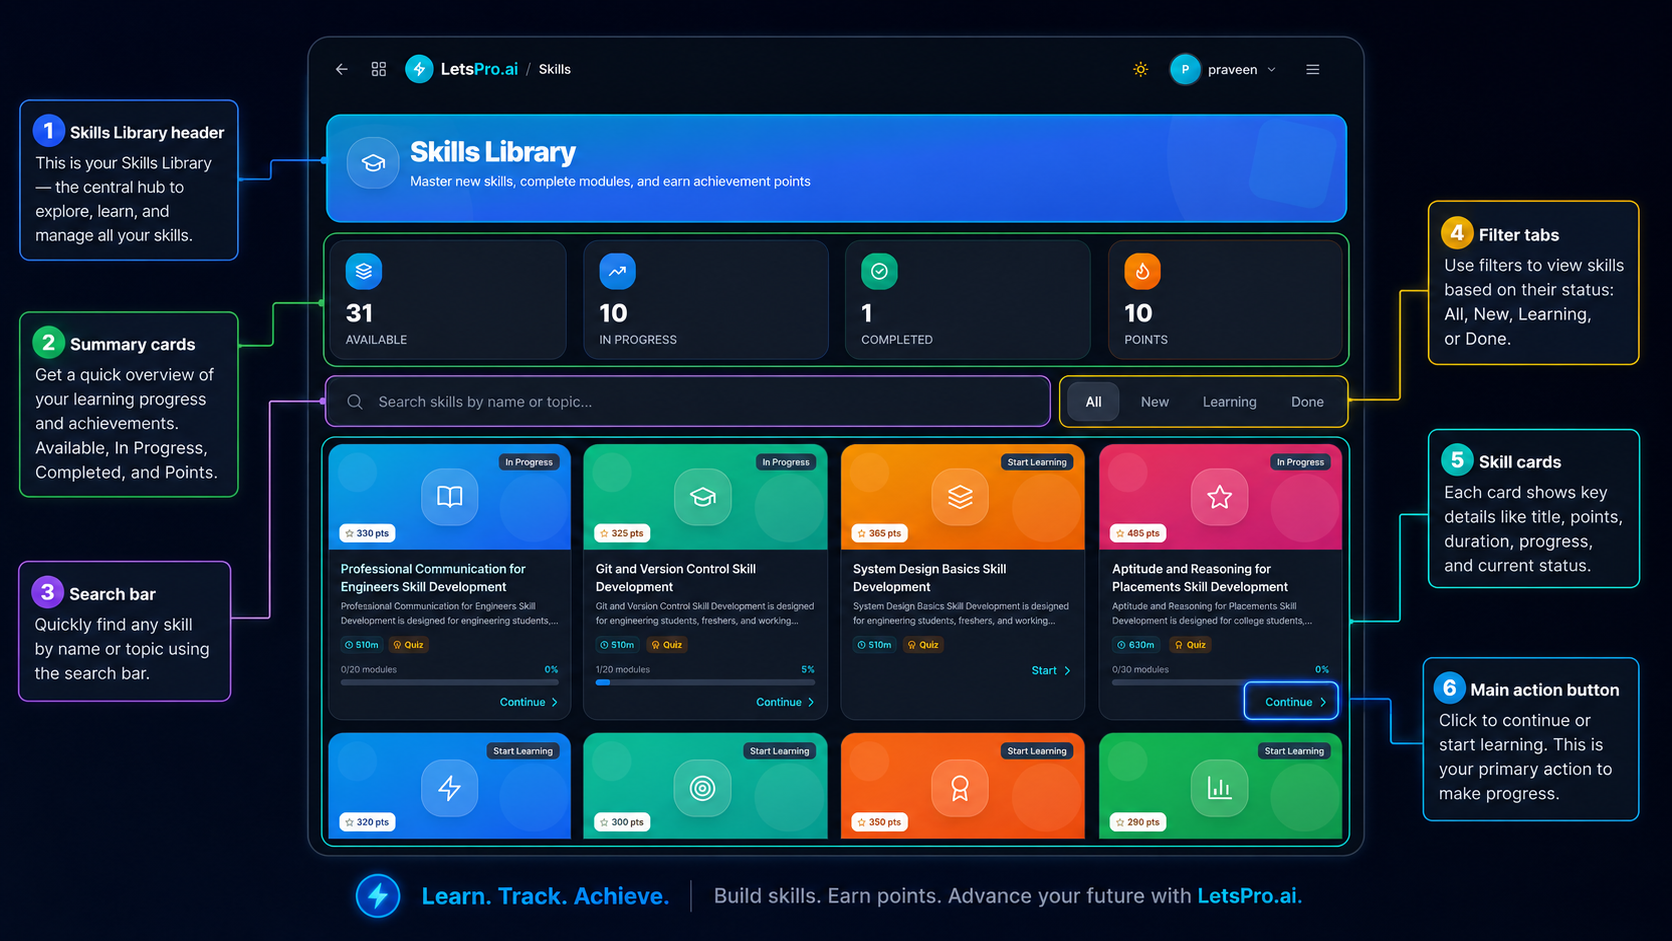Image resolution: width=1672 pixels, height=941 pixels.
Task: Continue Aptitude and Reasoning skill
Action: click(1291, 702)
